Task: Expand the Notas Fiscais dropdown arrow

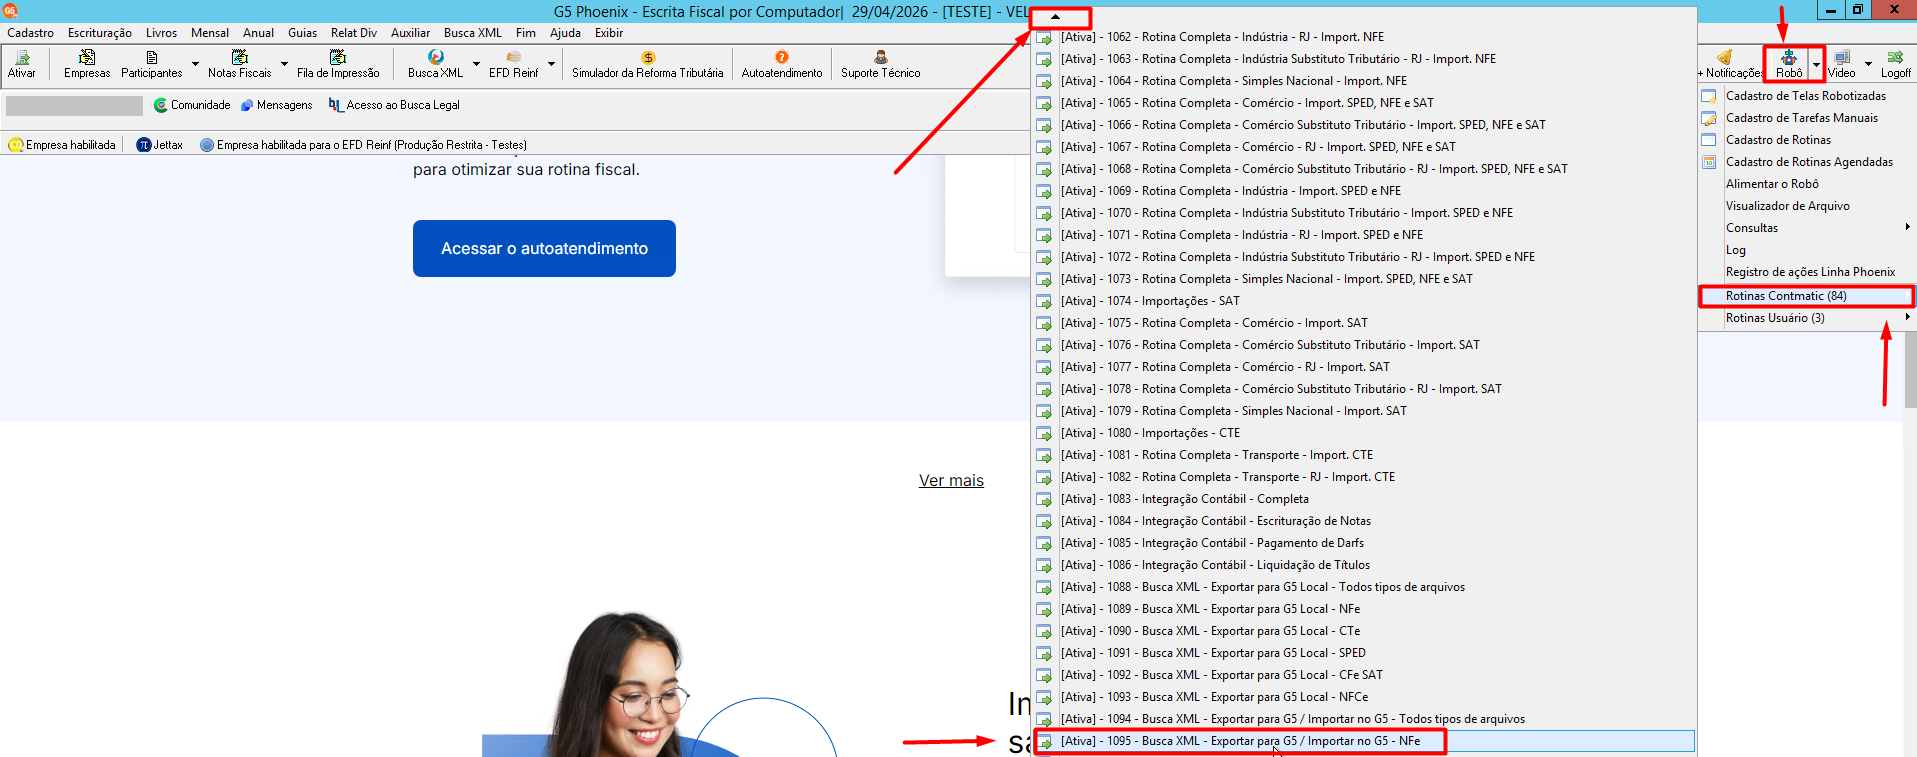Action: point(284,64)
